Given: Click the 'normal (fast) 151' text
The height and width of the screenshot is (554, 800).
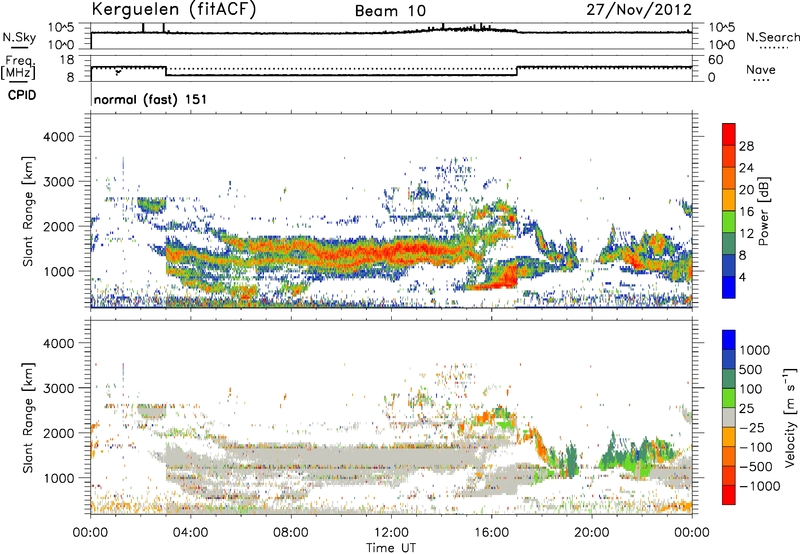Looking at the screenshot, I should tap(151, 99).
